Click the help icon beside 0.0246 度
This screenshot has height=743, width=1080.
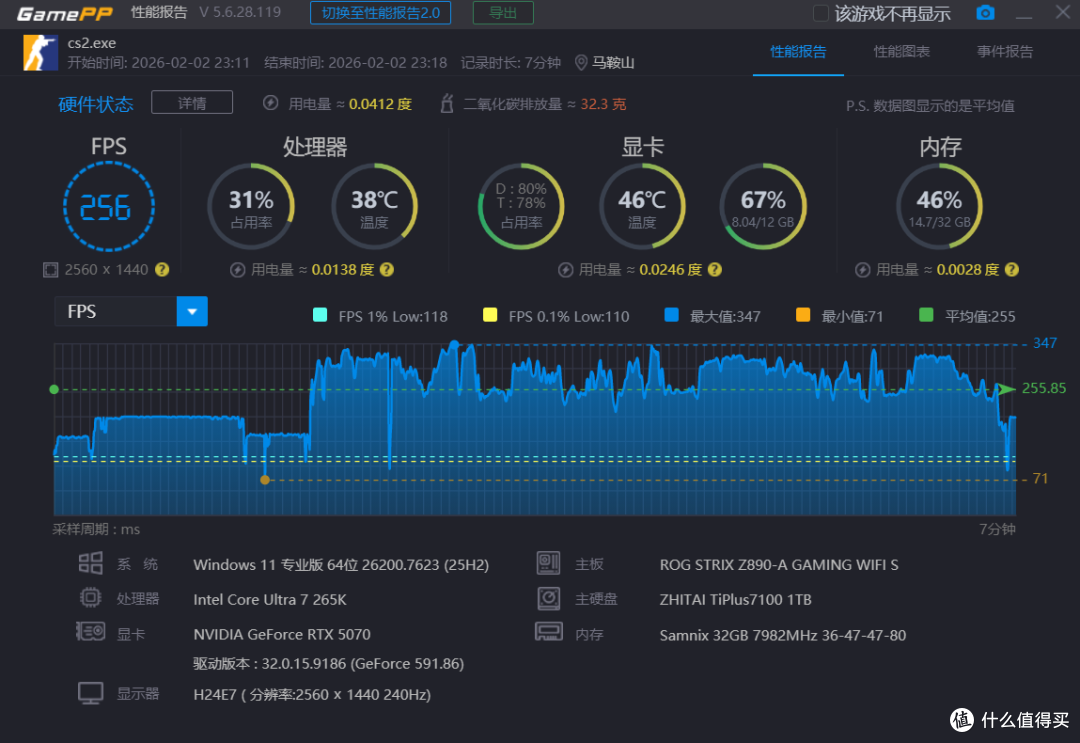point(715,270)
